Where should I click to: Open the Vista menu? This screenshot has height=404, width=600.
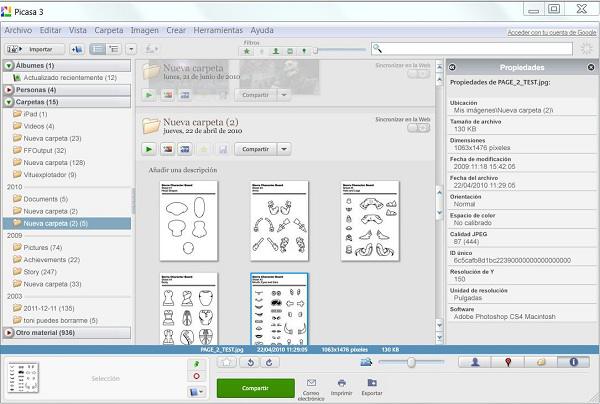tap(78, 30)
